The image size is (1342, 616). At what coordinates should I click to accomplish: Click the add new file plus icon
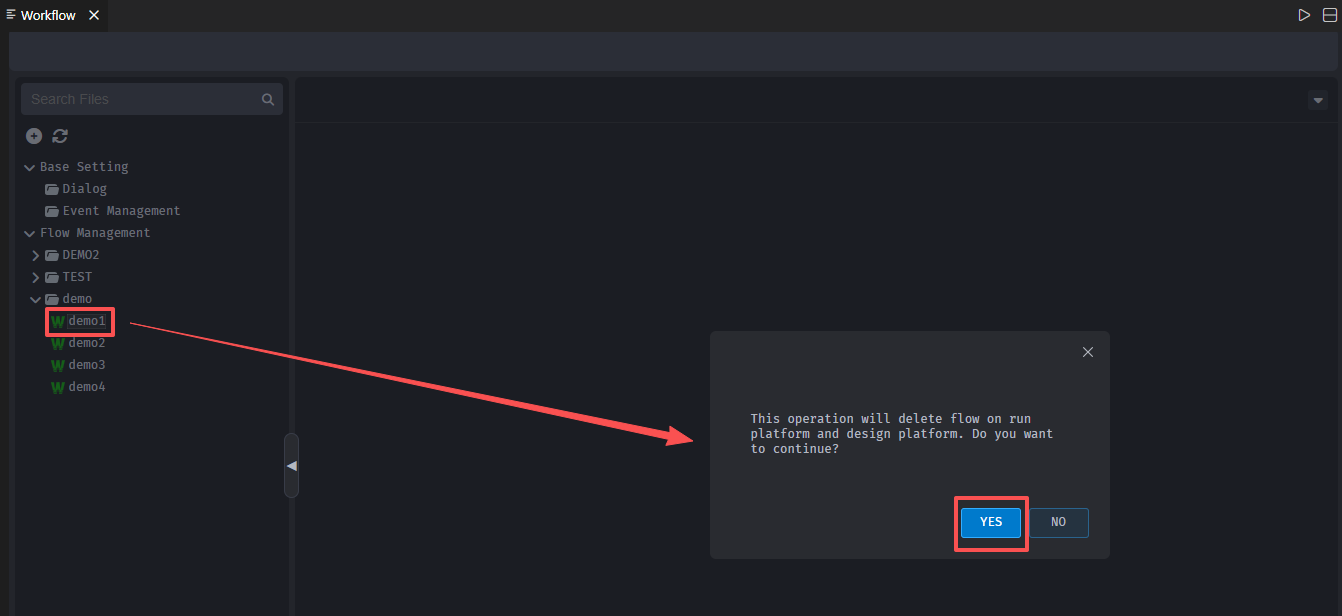34,136
